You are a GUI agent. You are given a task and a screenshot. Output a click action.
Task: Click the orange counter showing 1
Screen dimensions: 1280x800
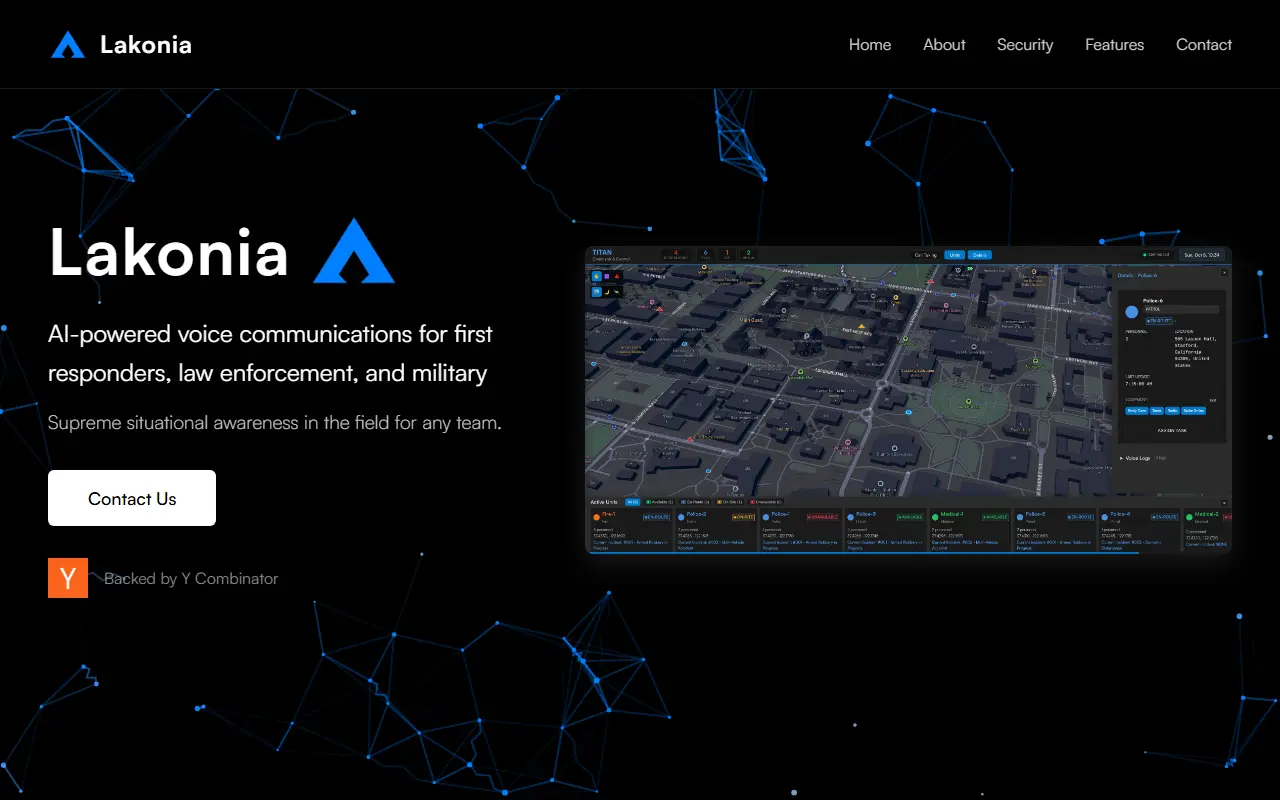(x=727, y=255)
